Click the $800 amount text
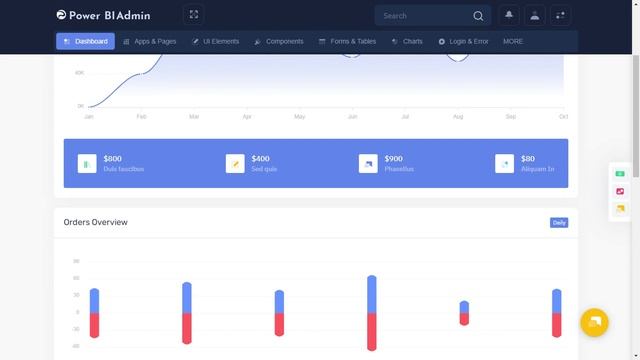The image size is (640, 360). [x=113, y=158]
